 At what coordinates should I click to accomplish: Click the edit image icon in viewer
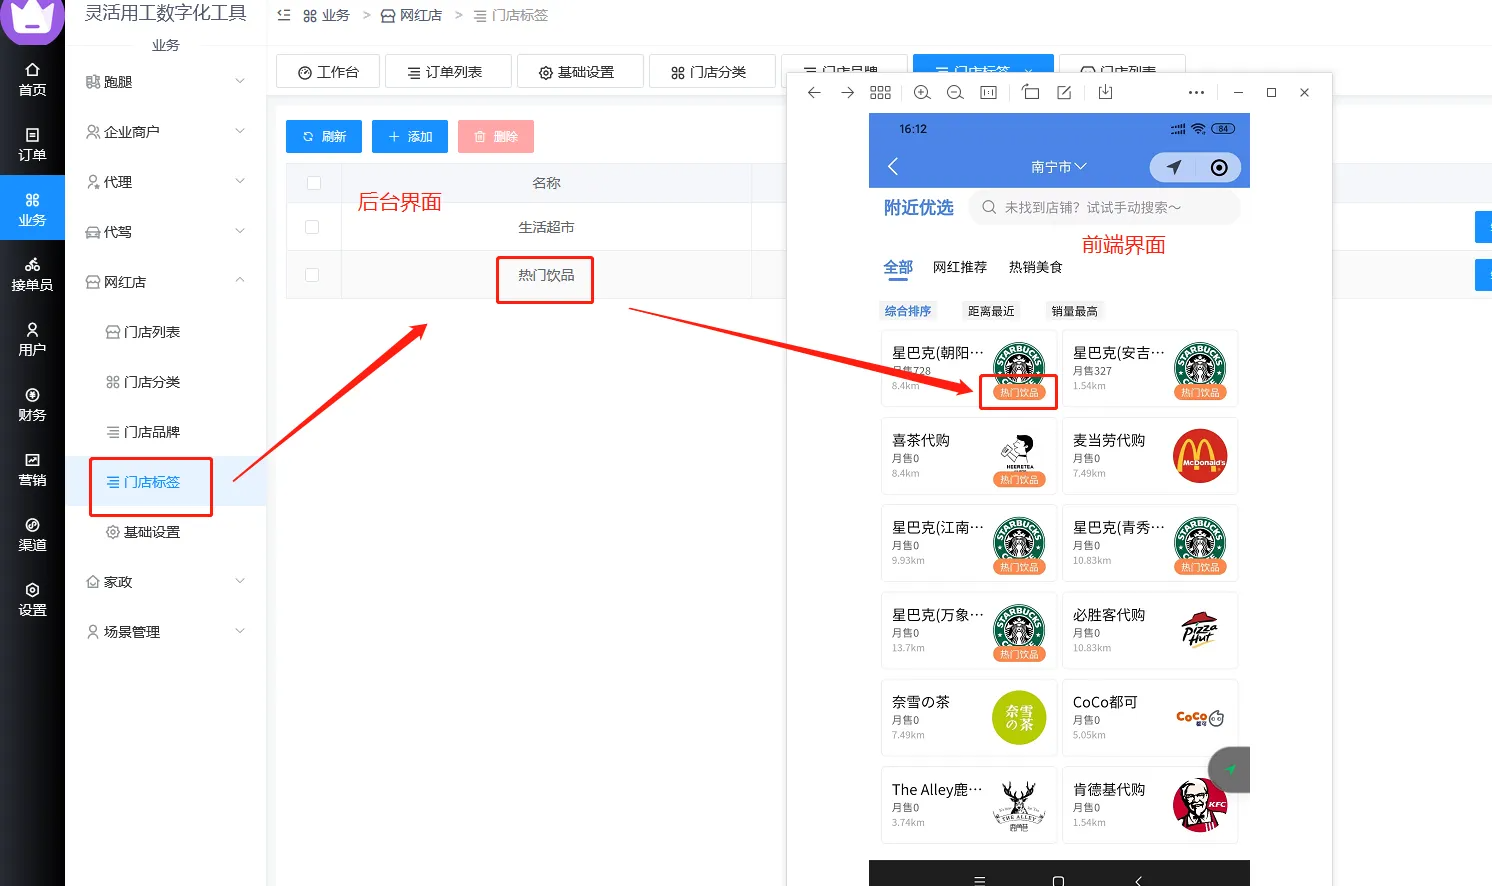(x=1064, y=93)
